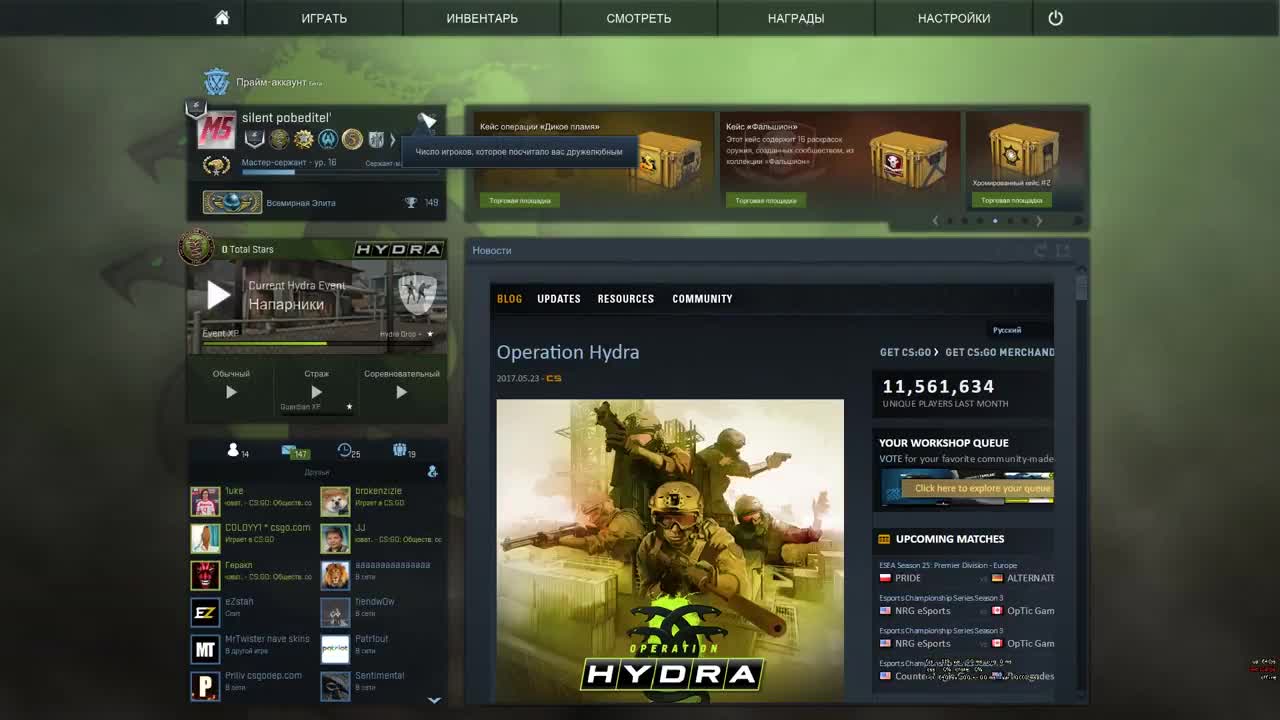Click the power quit icon
Screen dimensions: 1280x720
(x=1055, y=18)
